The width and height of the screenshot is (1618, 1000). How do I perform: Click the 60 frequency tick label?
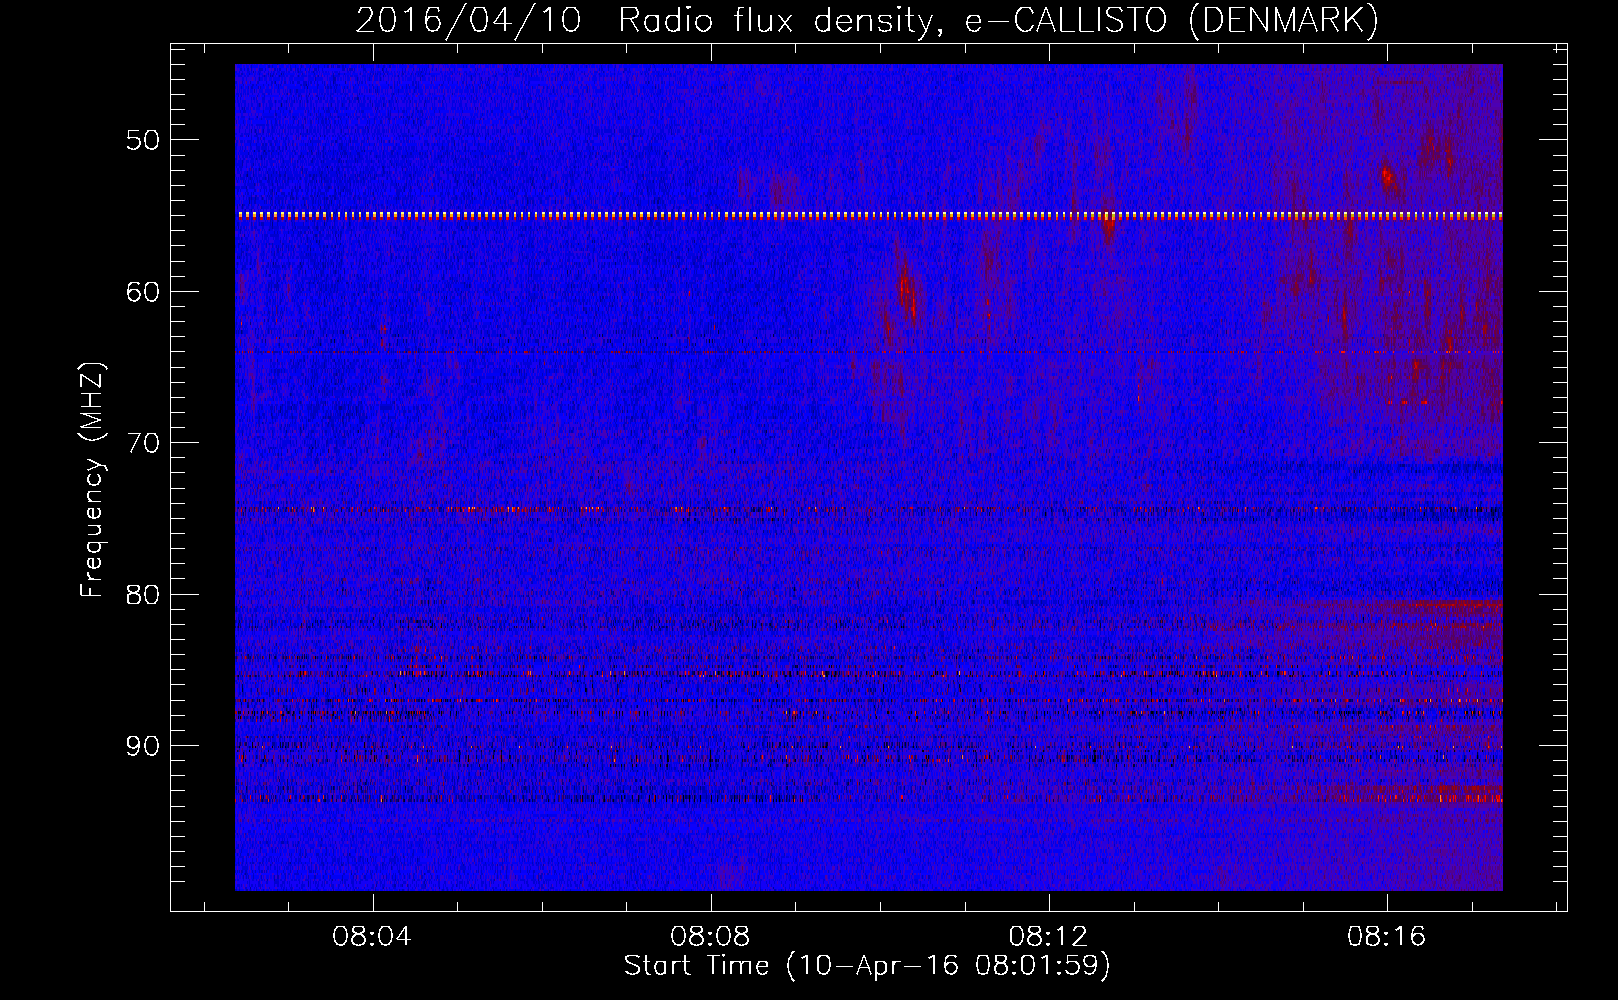click(143, 292)
